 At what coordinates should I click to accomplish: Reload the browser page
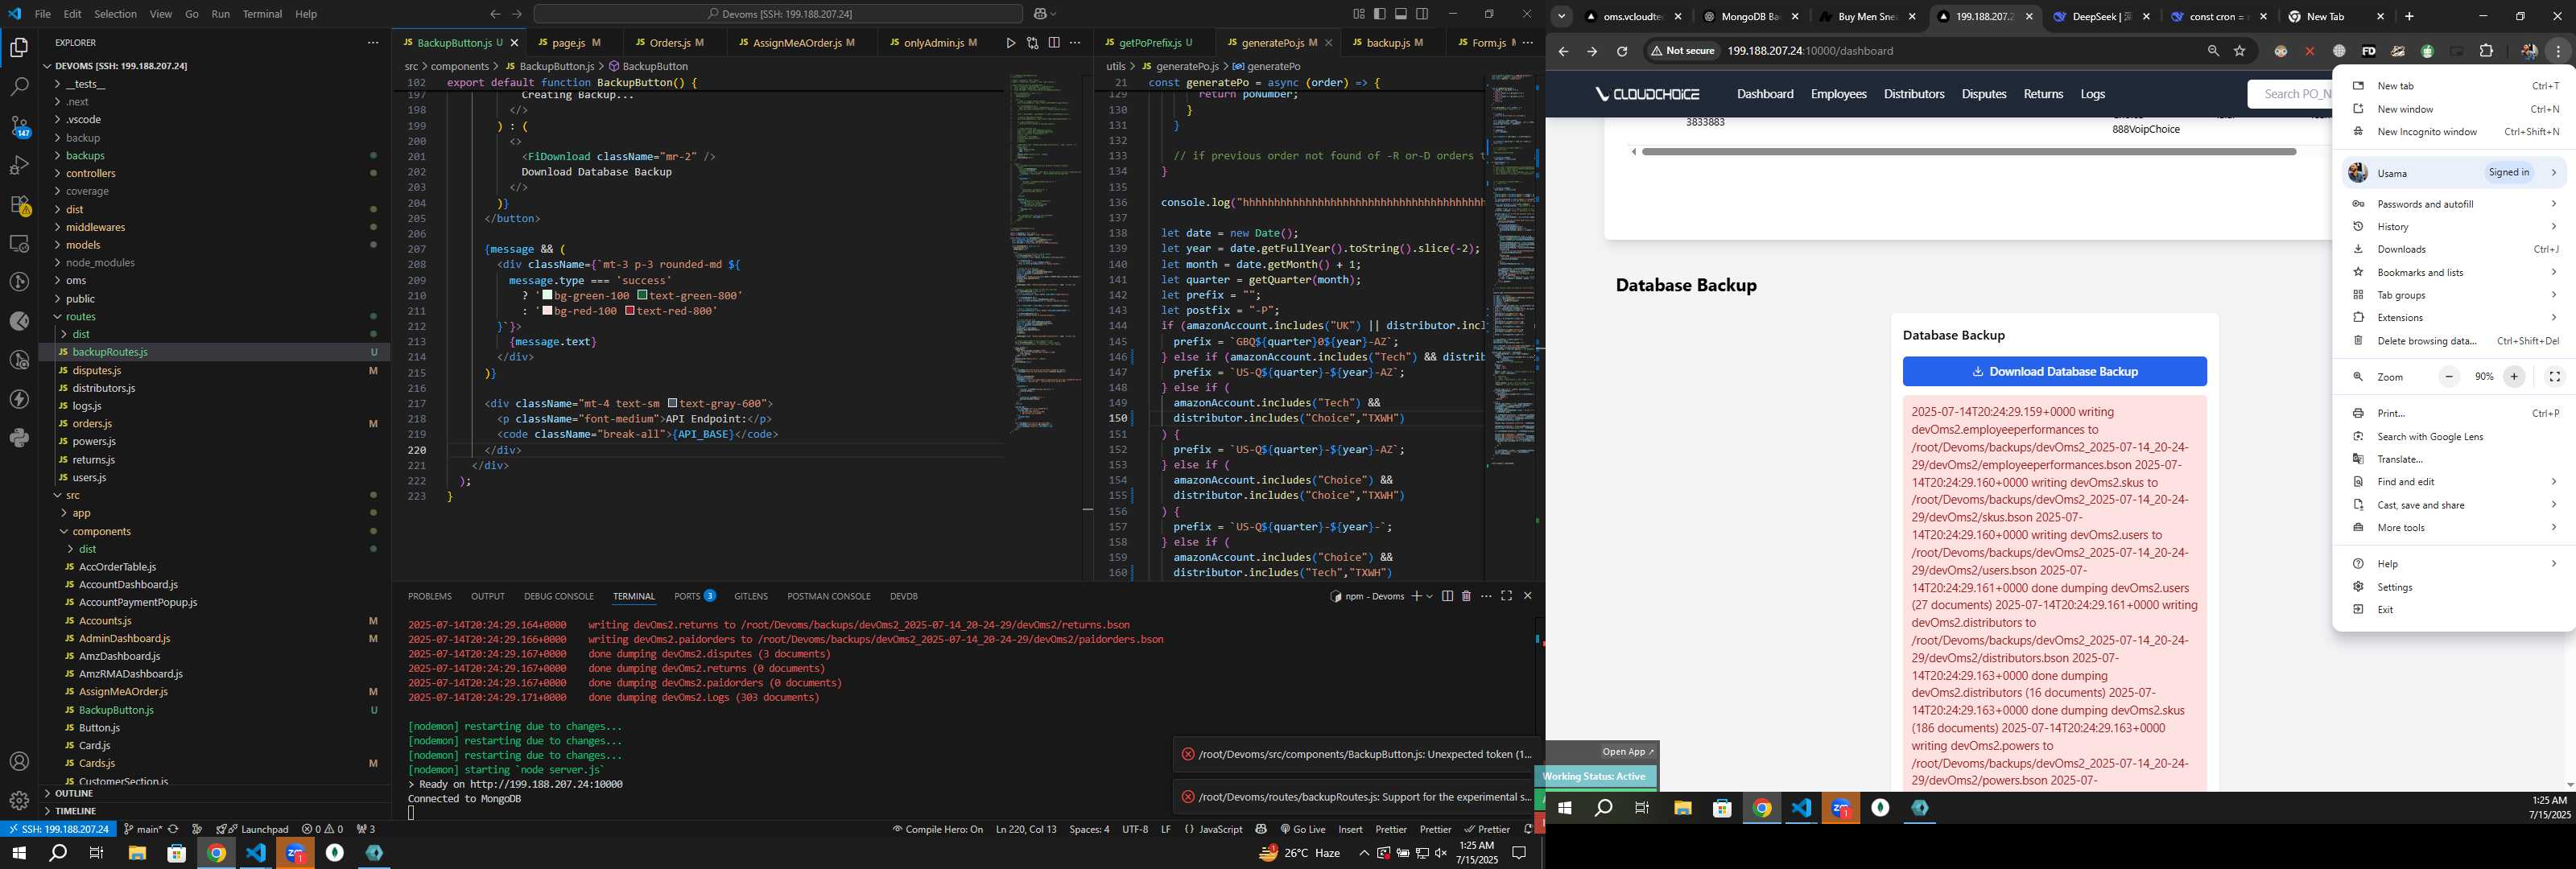1622,51
